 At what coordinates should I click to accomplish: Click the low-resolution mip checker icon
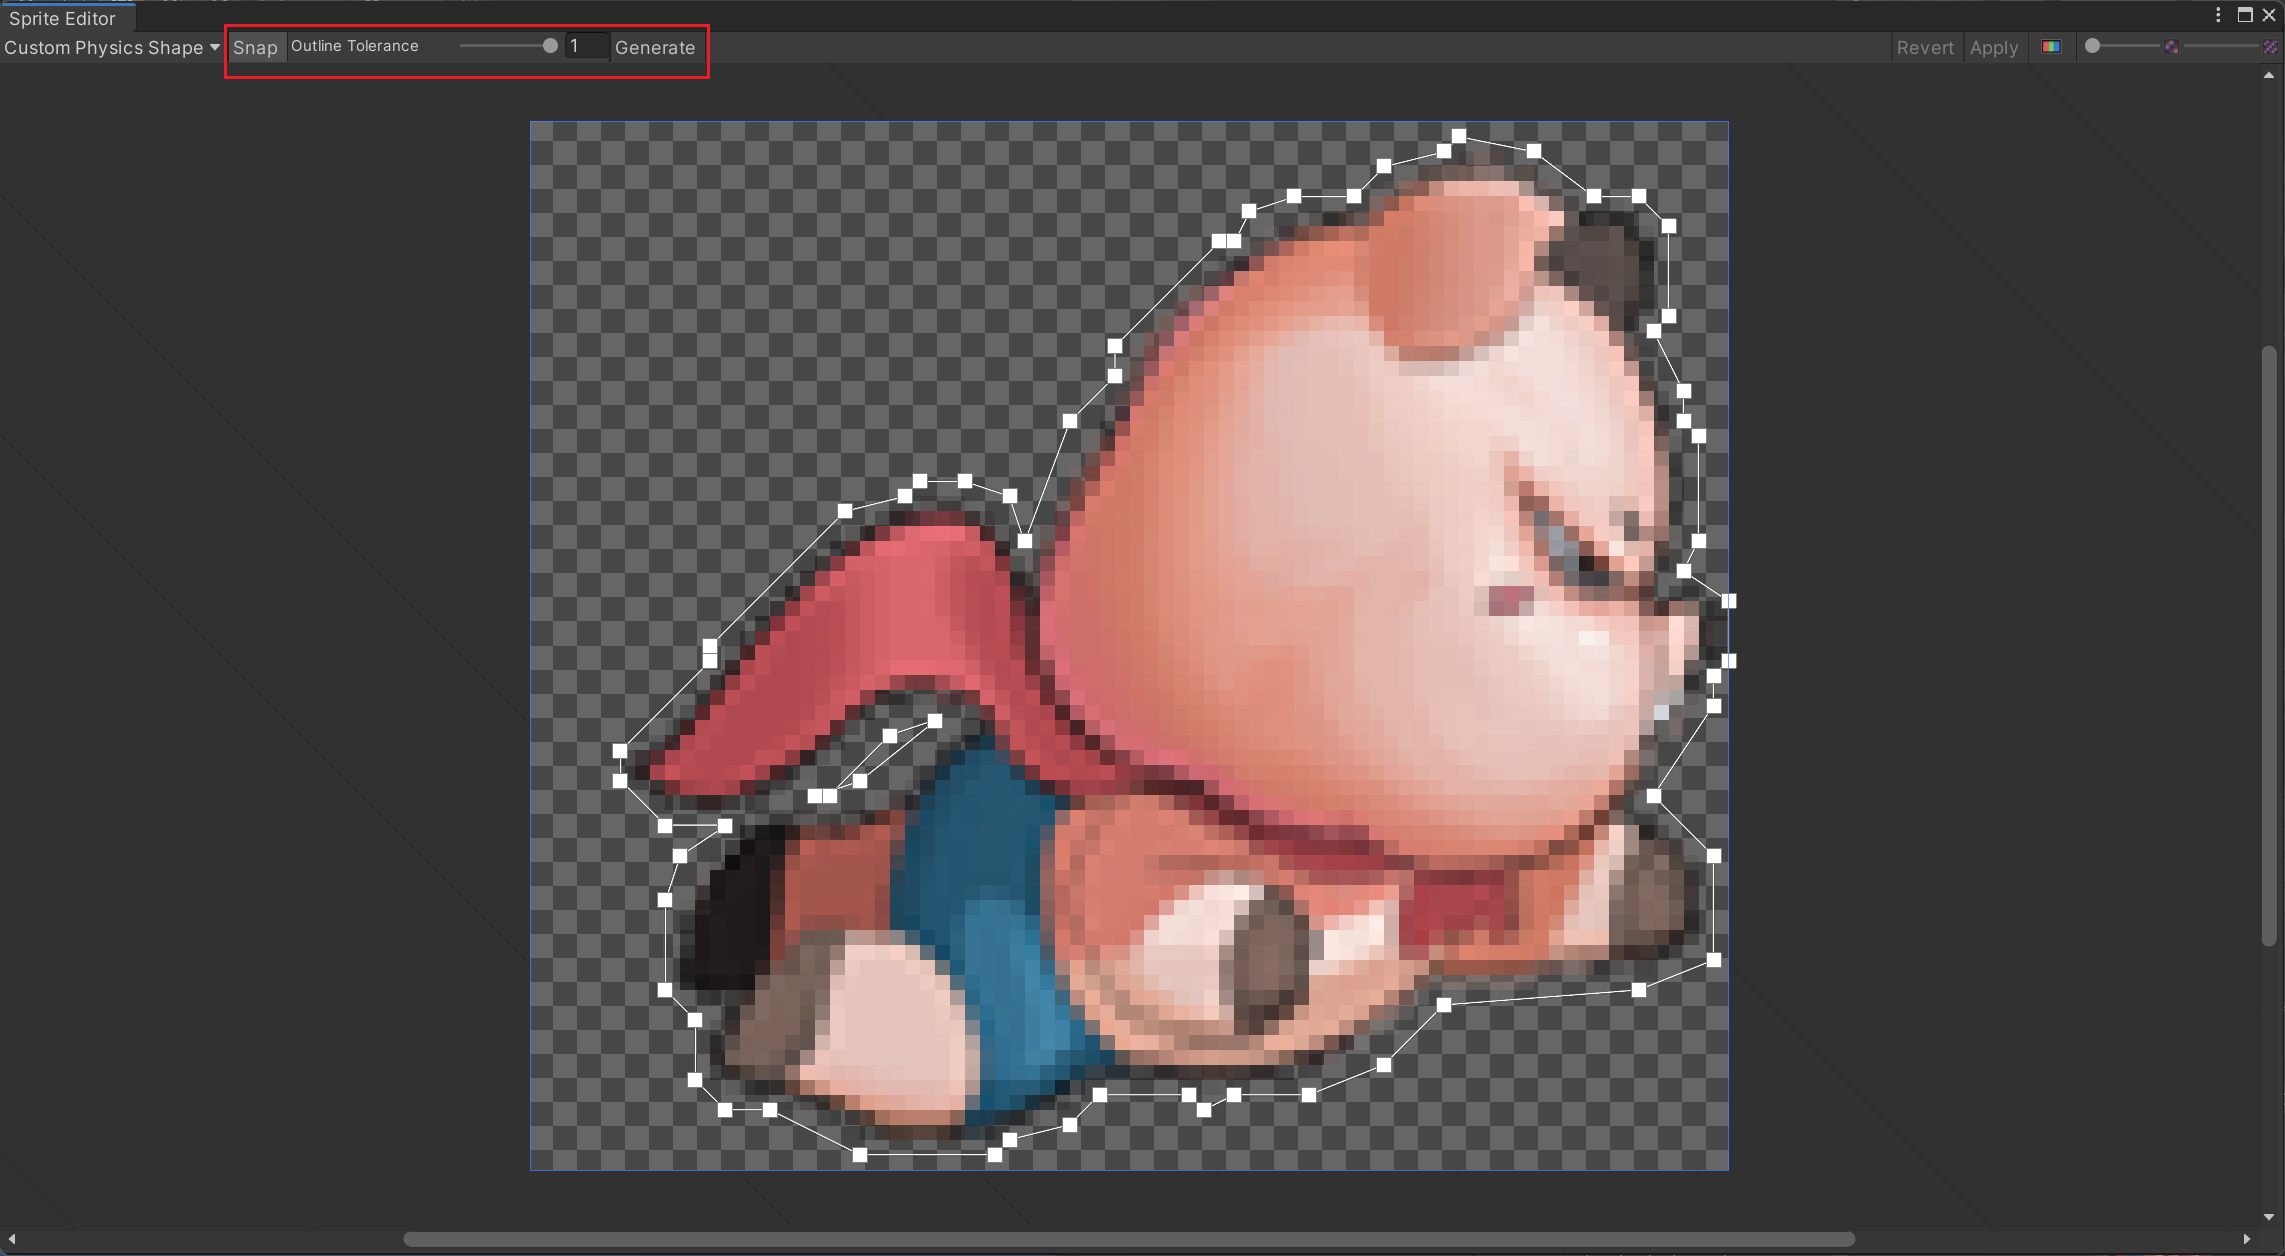click(2171, 47)
